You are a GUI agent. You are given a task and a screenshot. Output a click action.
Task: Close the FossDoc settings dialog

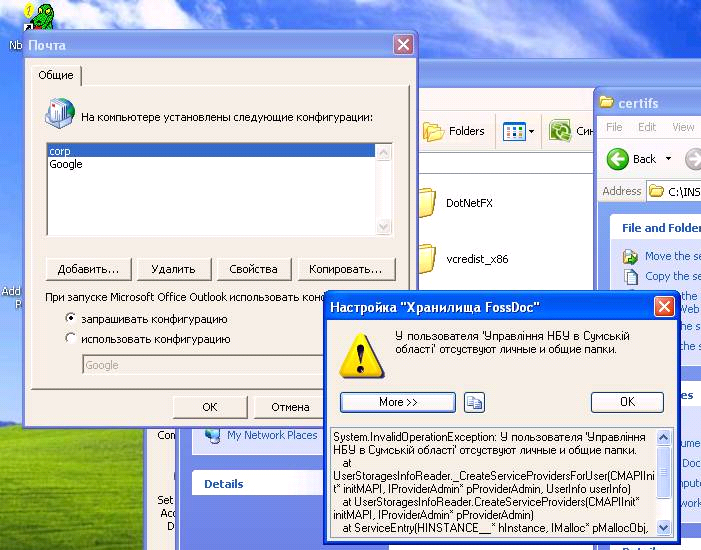tap(664, 307)
